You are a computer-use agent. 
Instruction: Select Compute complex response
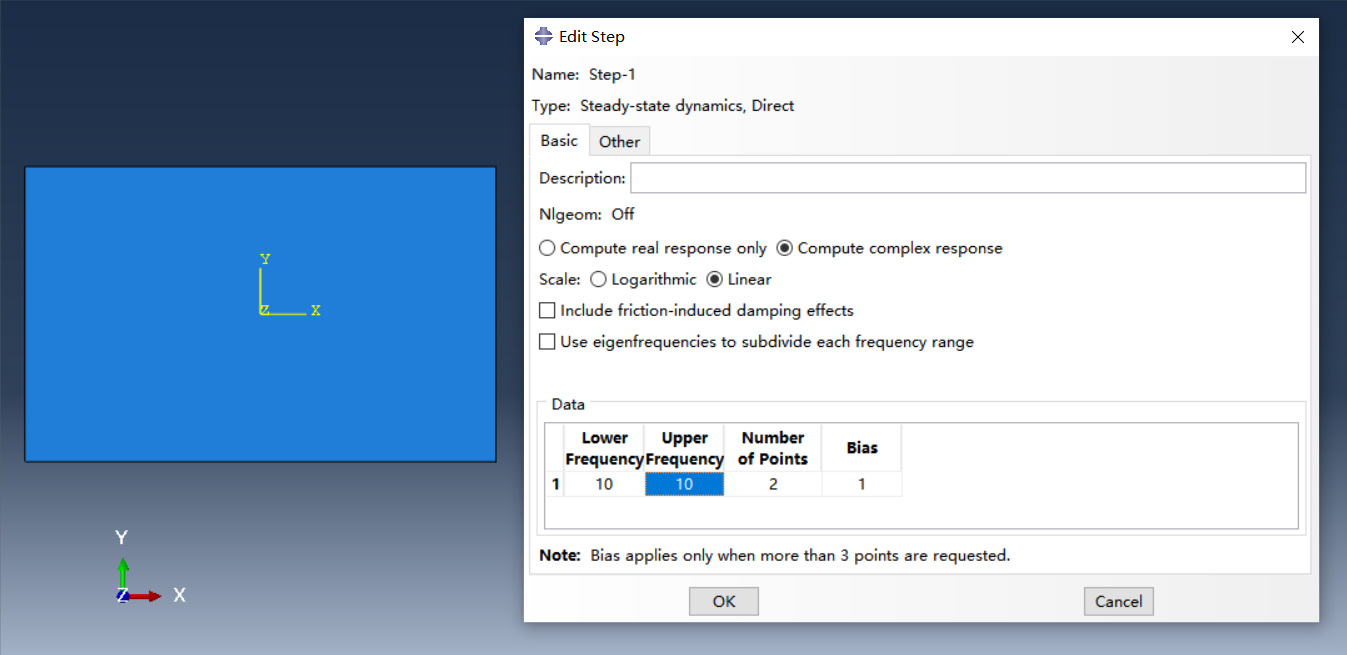pyautogui.click(x=784, y=247)
